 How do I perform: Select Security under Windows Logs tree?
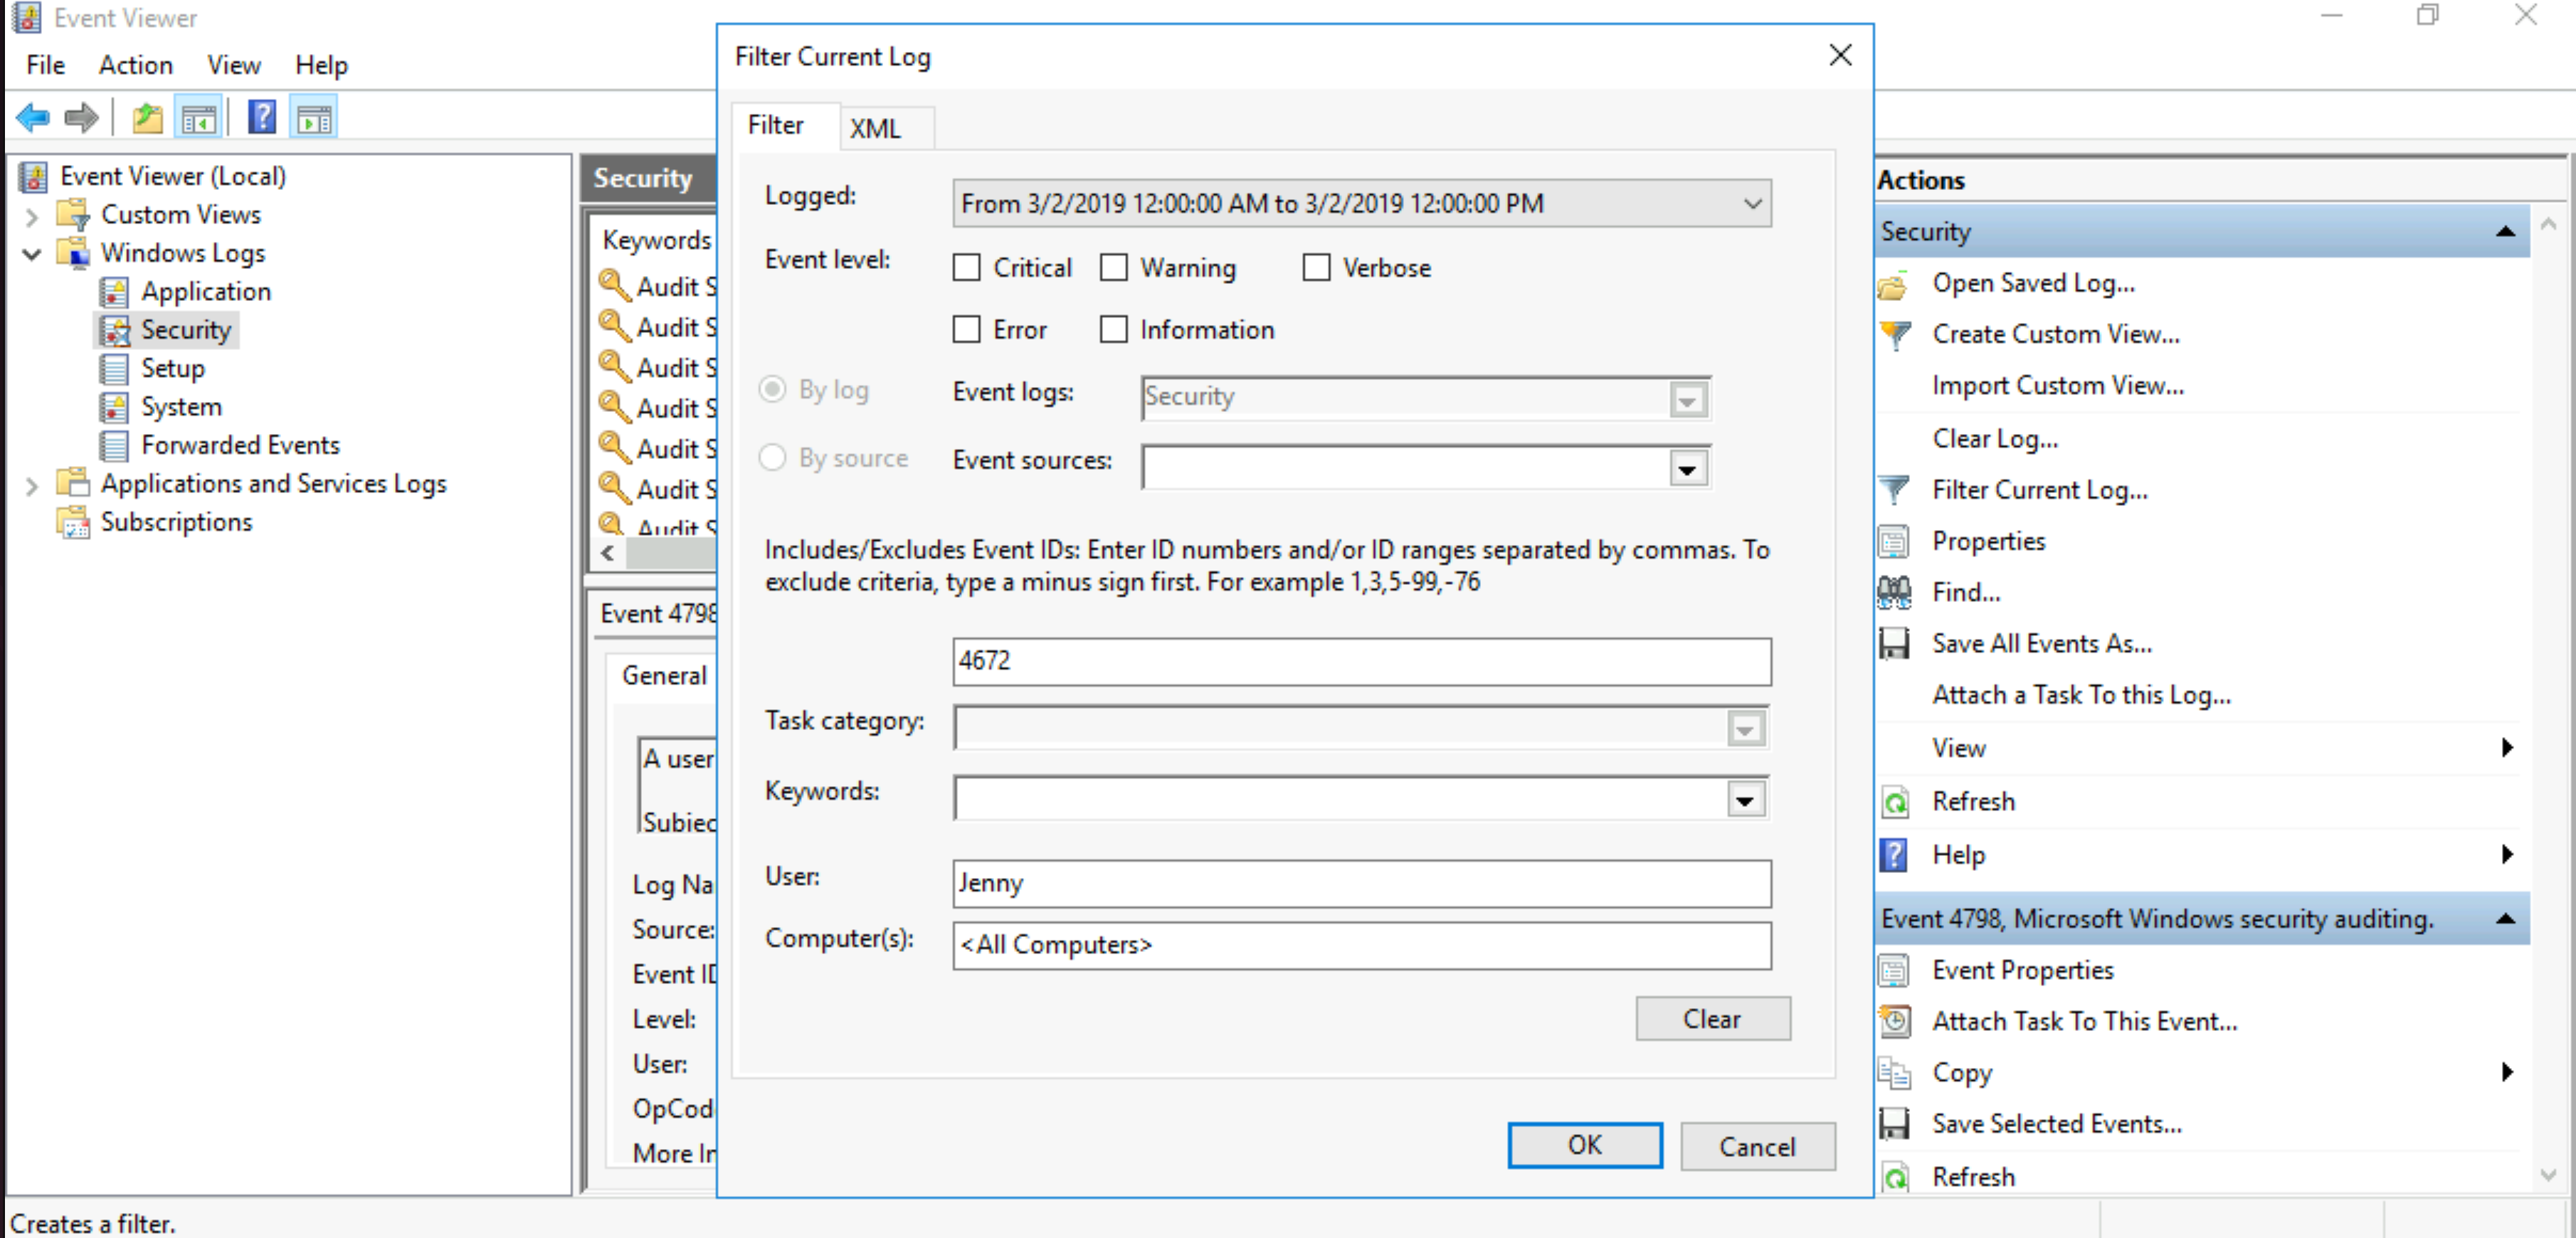[184, 330]
